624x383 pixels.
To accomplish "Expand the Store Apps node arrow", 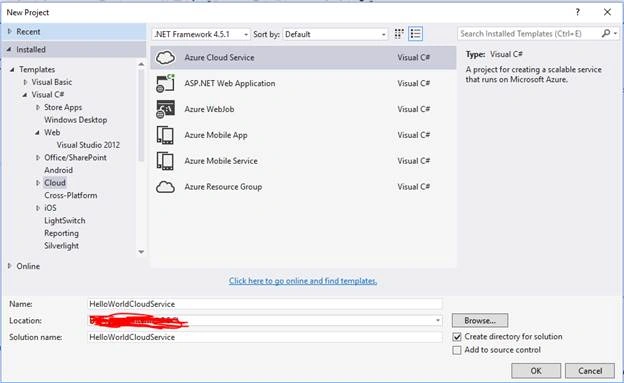I will [38, 107].
